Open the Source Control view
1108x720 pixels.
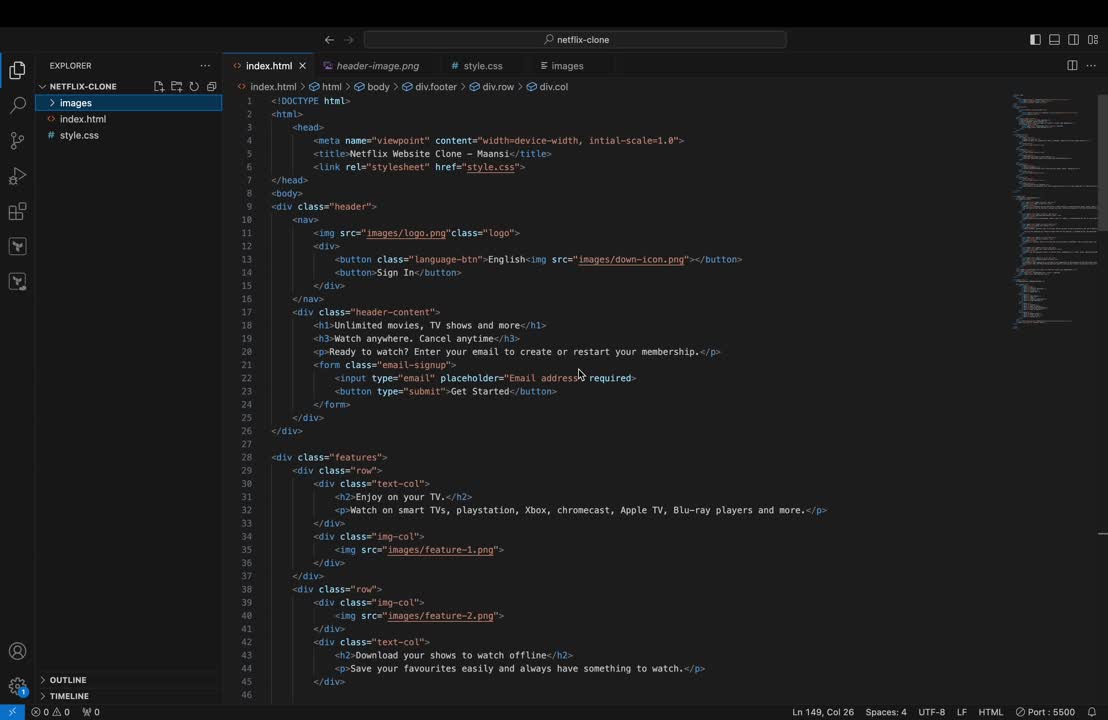[17, 140]
